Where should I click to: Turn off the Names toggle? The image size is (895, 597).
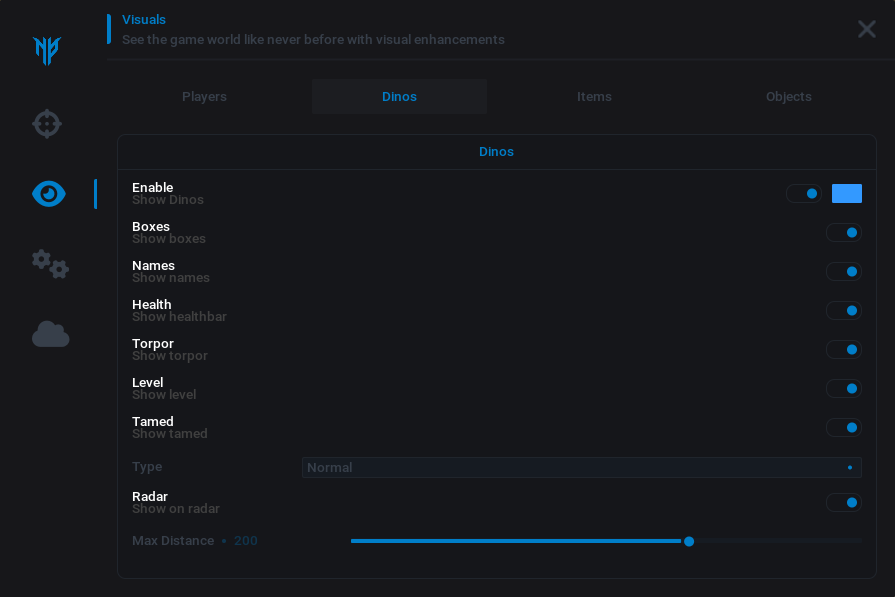click(x=843, y=272)
